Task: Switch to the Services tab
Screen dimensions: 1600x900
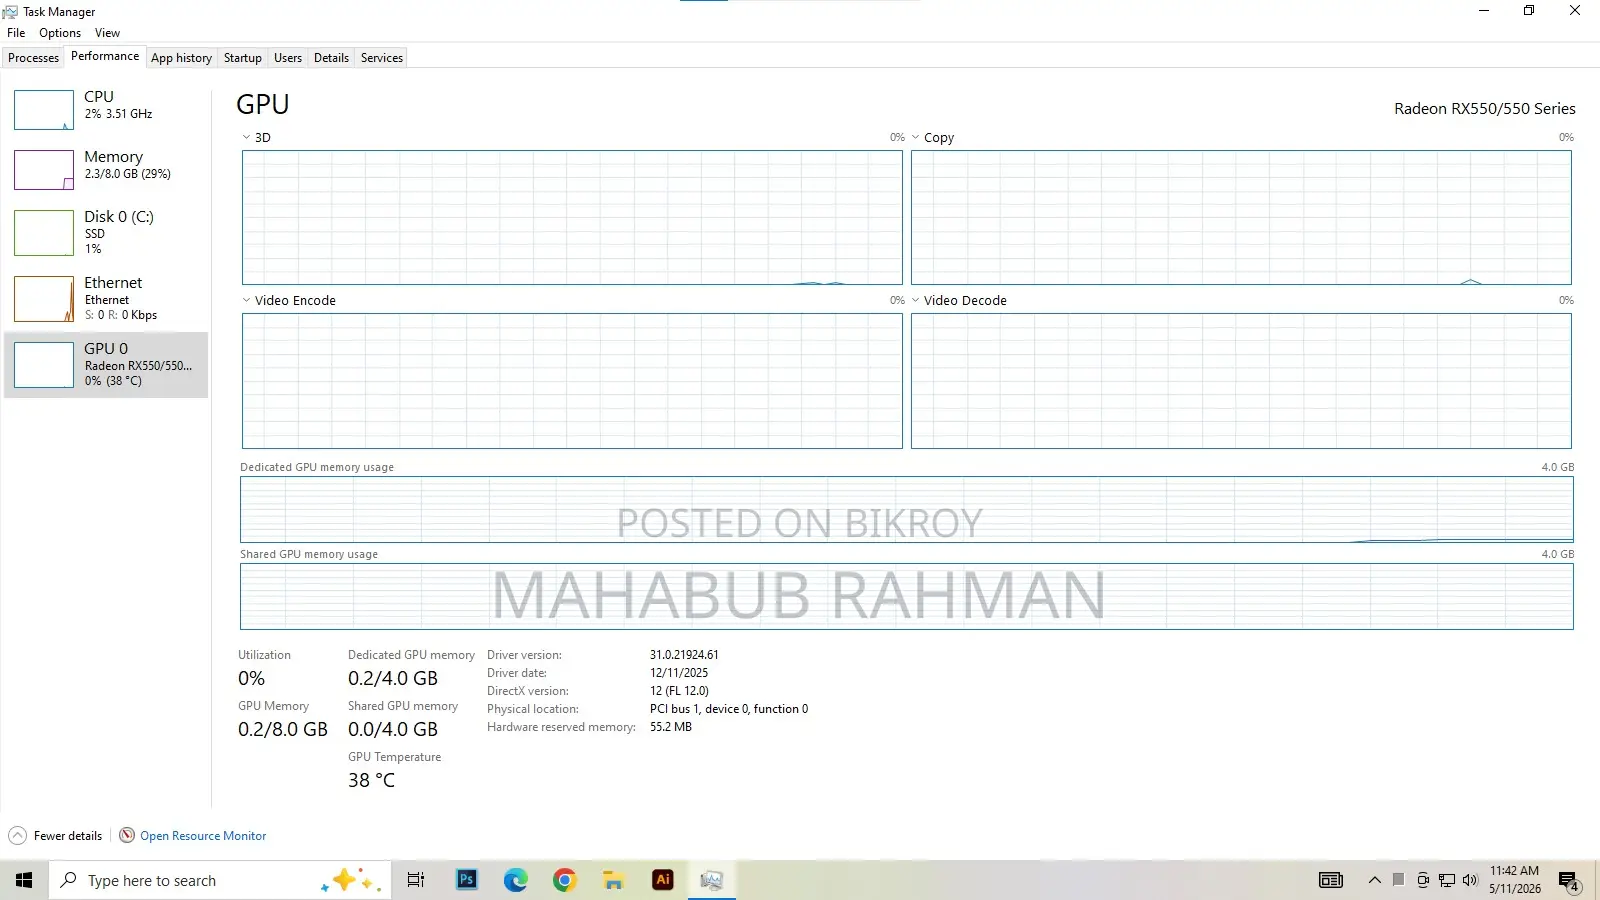Action: click(382, 58)
